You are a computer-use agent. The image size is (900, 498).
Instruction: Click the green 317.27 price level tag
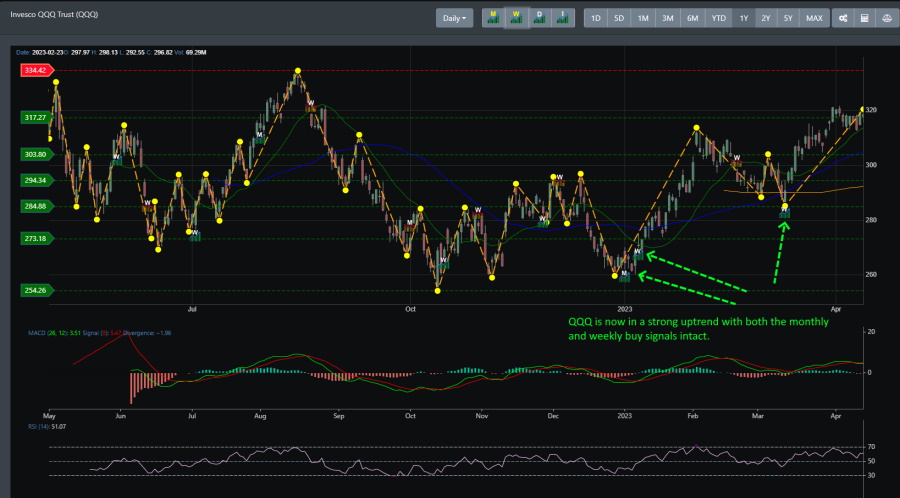pyautogui.click(x=37, y=117)
